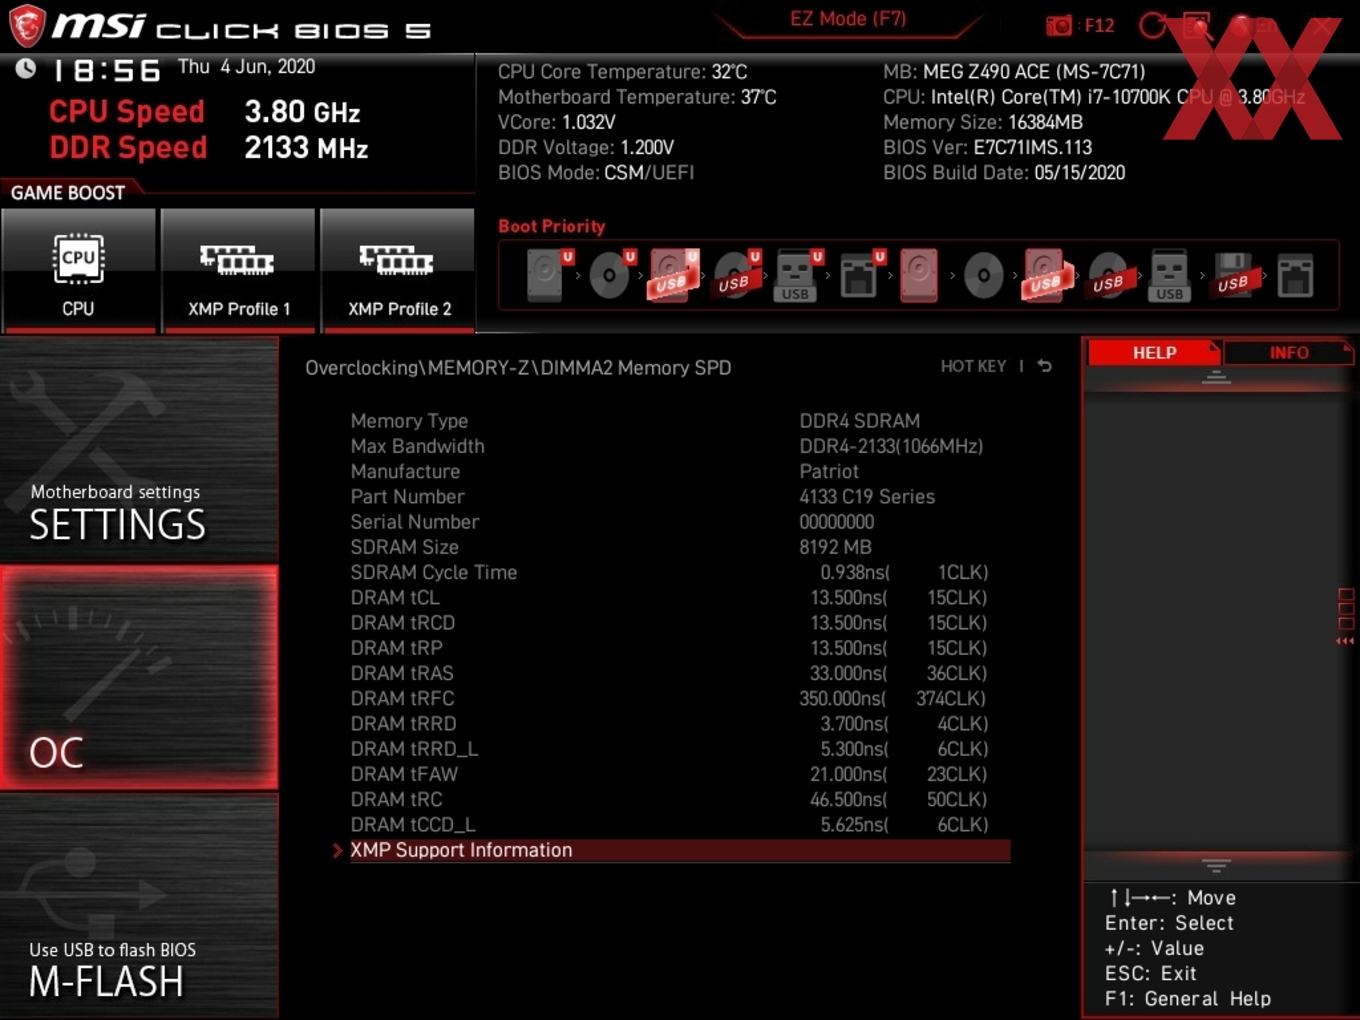Click the CPU Speed 3.80 GHz readout
The height and width of the screenshot is (1020, 1360).
pyautogui.click(x=205, y=112)
